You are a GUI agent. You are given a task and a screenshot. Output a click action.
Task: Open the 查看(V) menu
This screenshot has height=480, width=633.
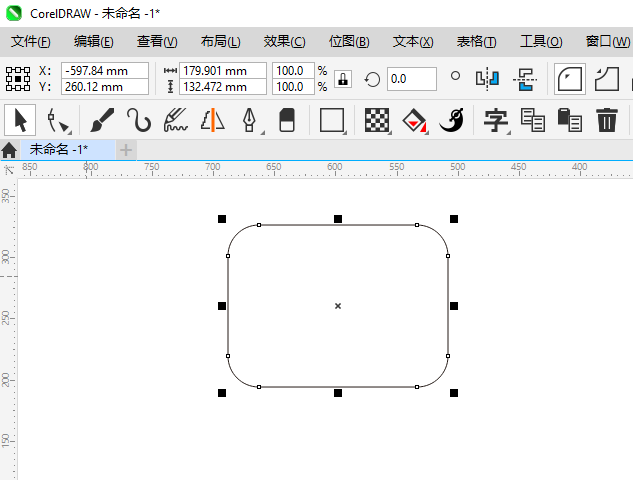pos(157,42)
